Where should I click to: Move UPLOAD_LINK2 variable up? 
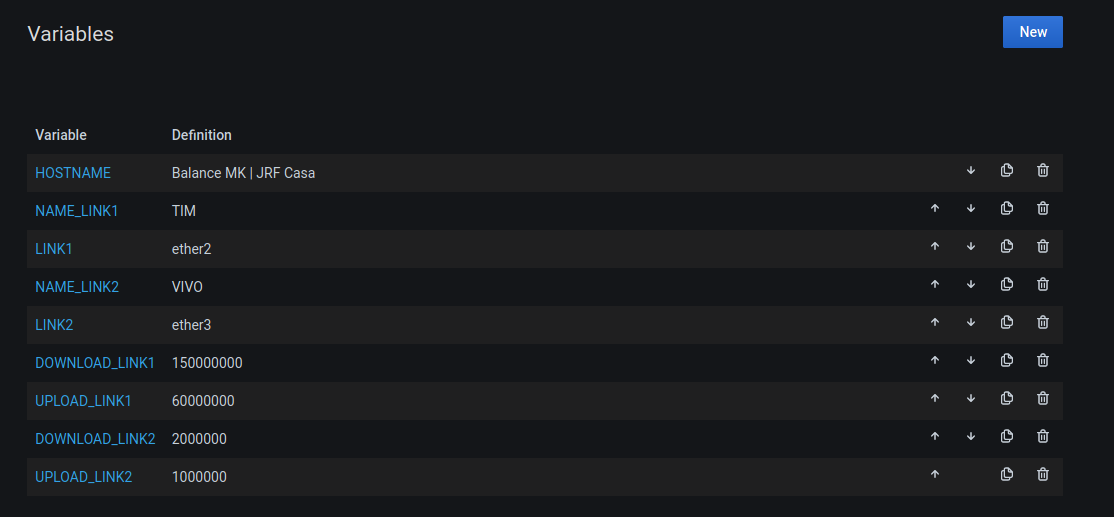pyautogui.click(x=935, y=475)
